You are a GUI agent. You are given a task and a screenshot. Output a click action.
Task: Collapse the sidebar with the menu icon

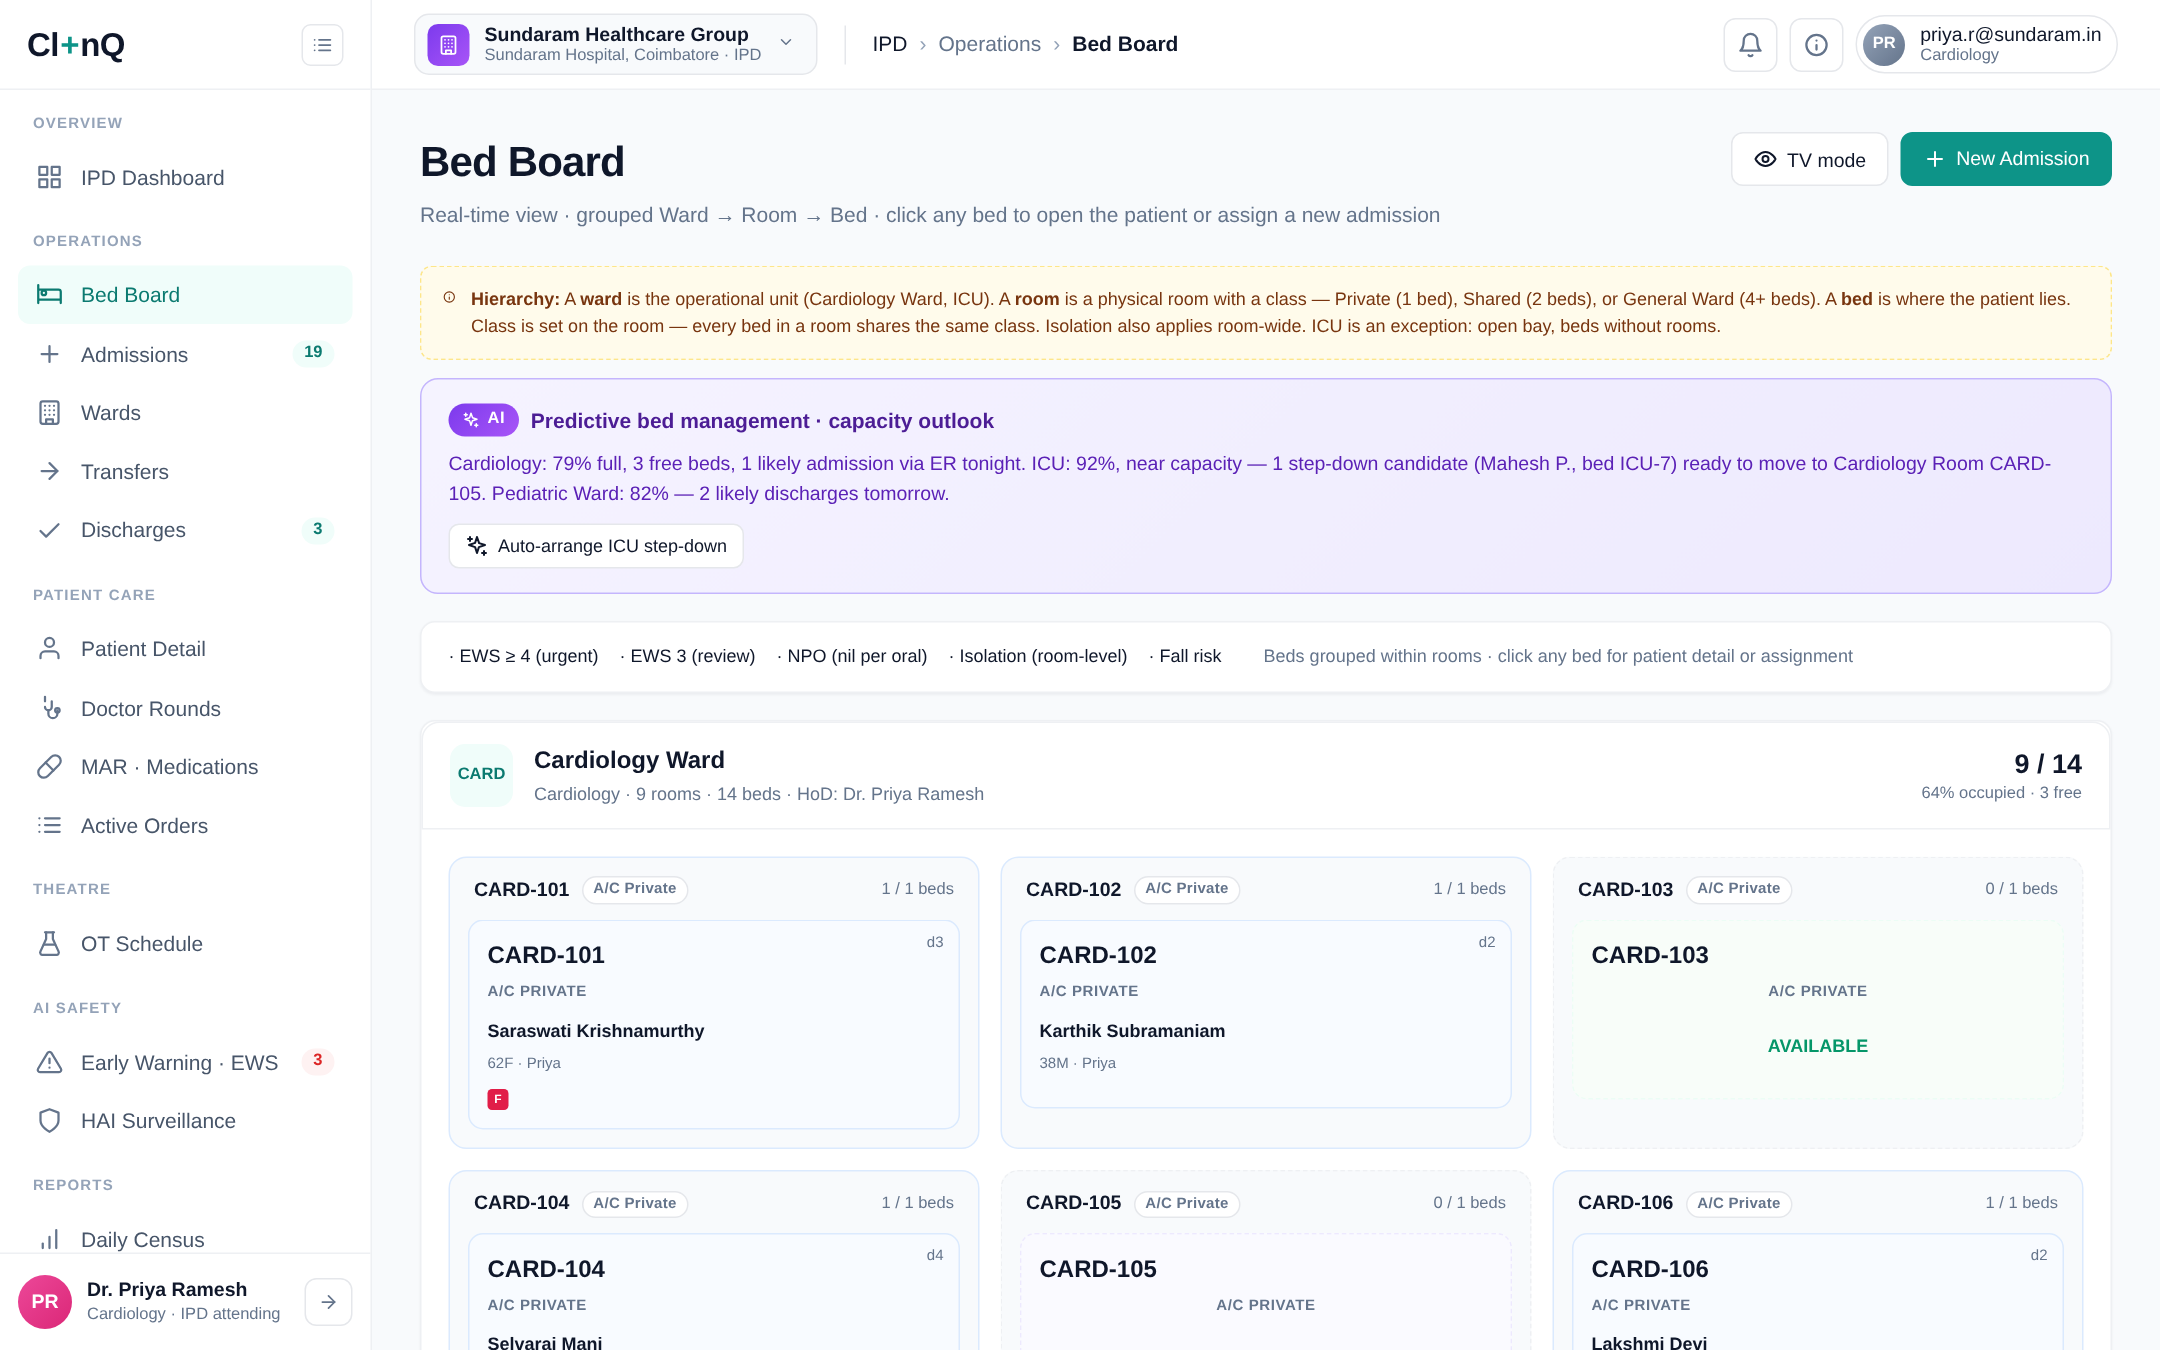pyautogui.click(x=322, y=45)
